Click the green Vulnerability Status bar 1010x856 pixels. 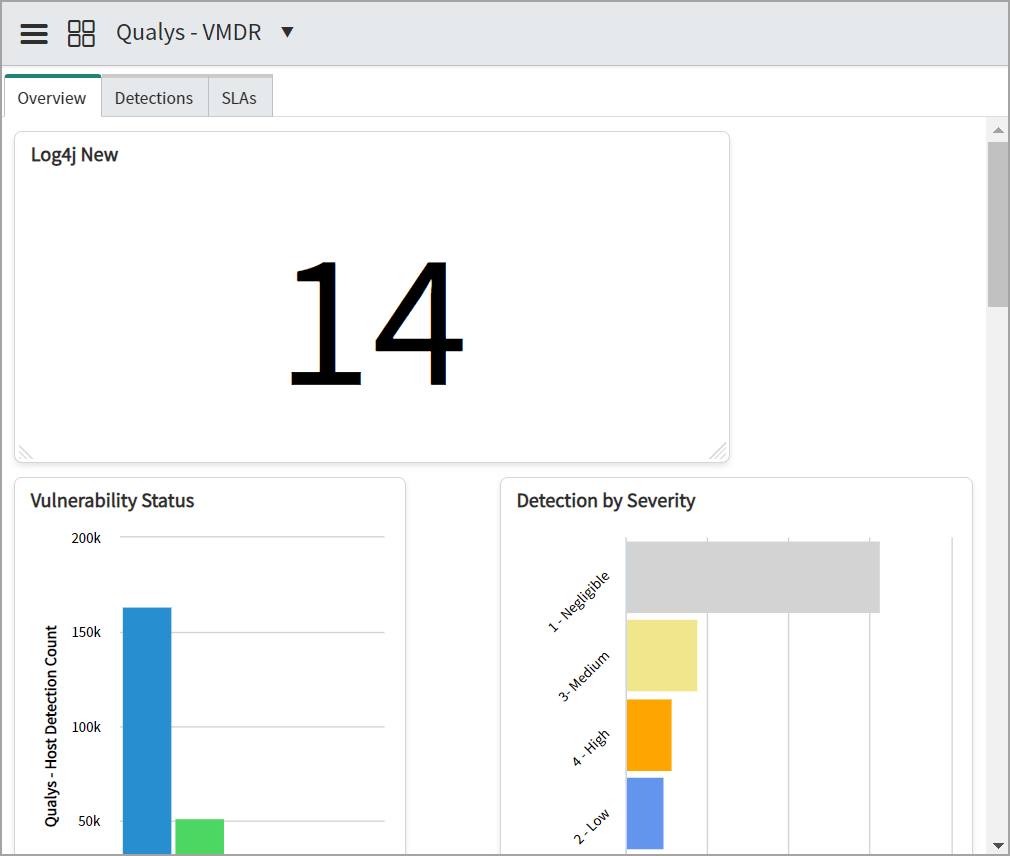[200, 837]
